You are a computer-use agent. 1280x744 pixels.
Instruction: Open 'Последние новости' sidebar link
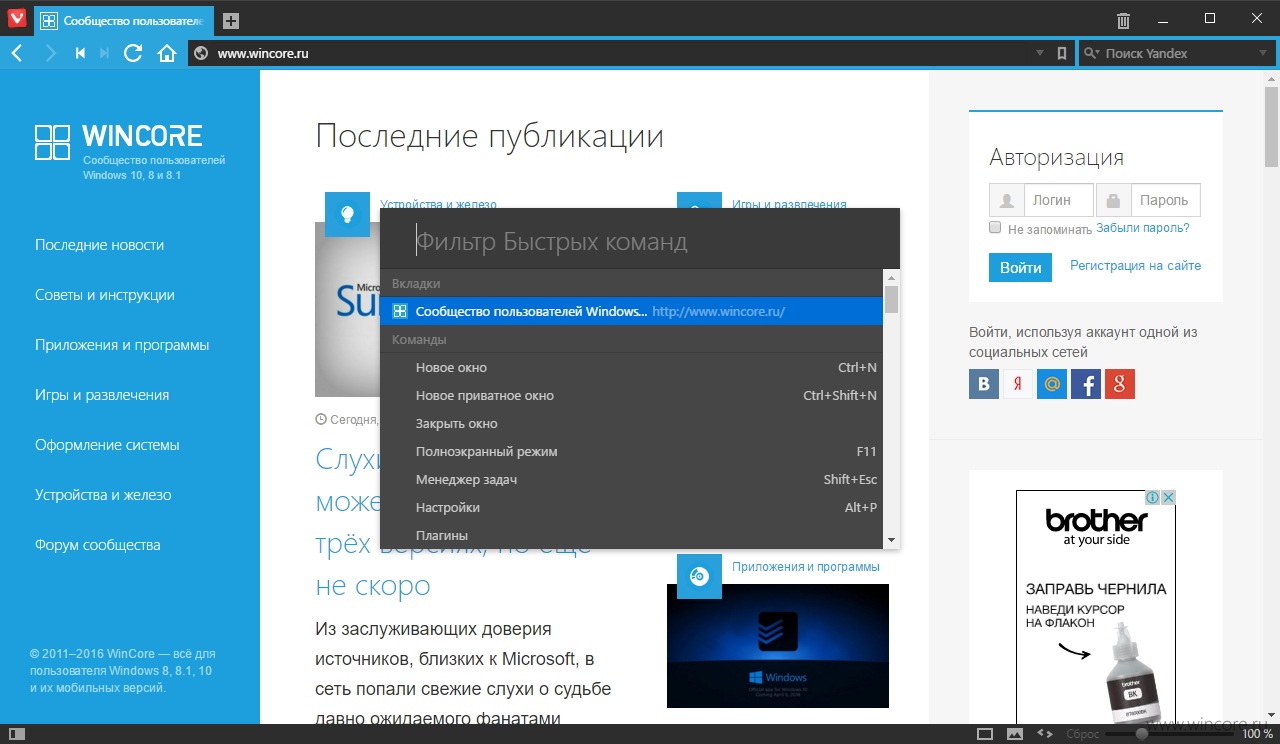tap(99, 245)
